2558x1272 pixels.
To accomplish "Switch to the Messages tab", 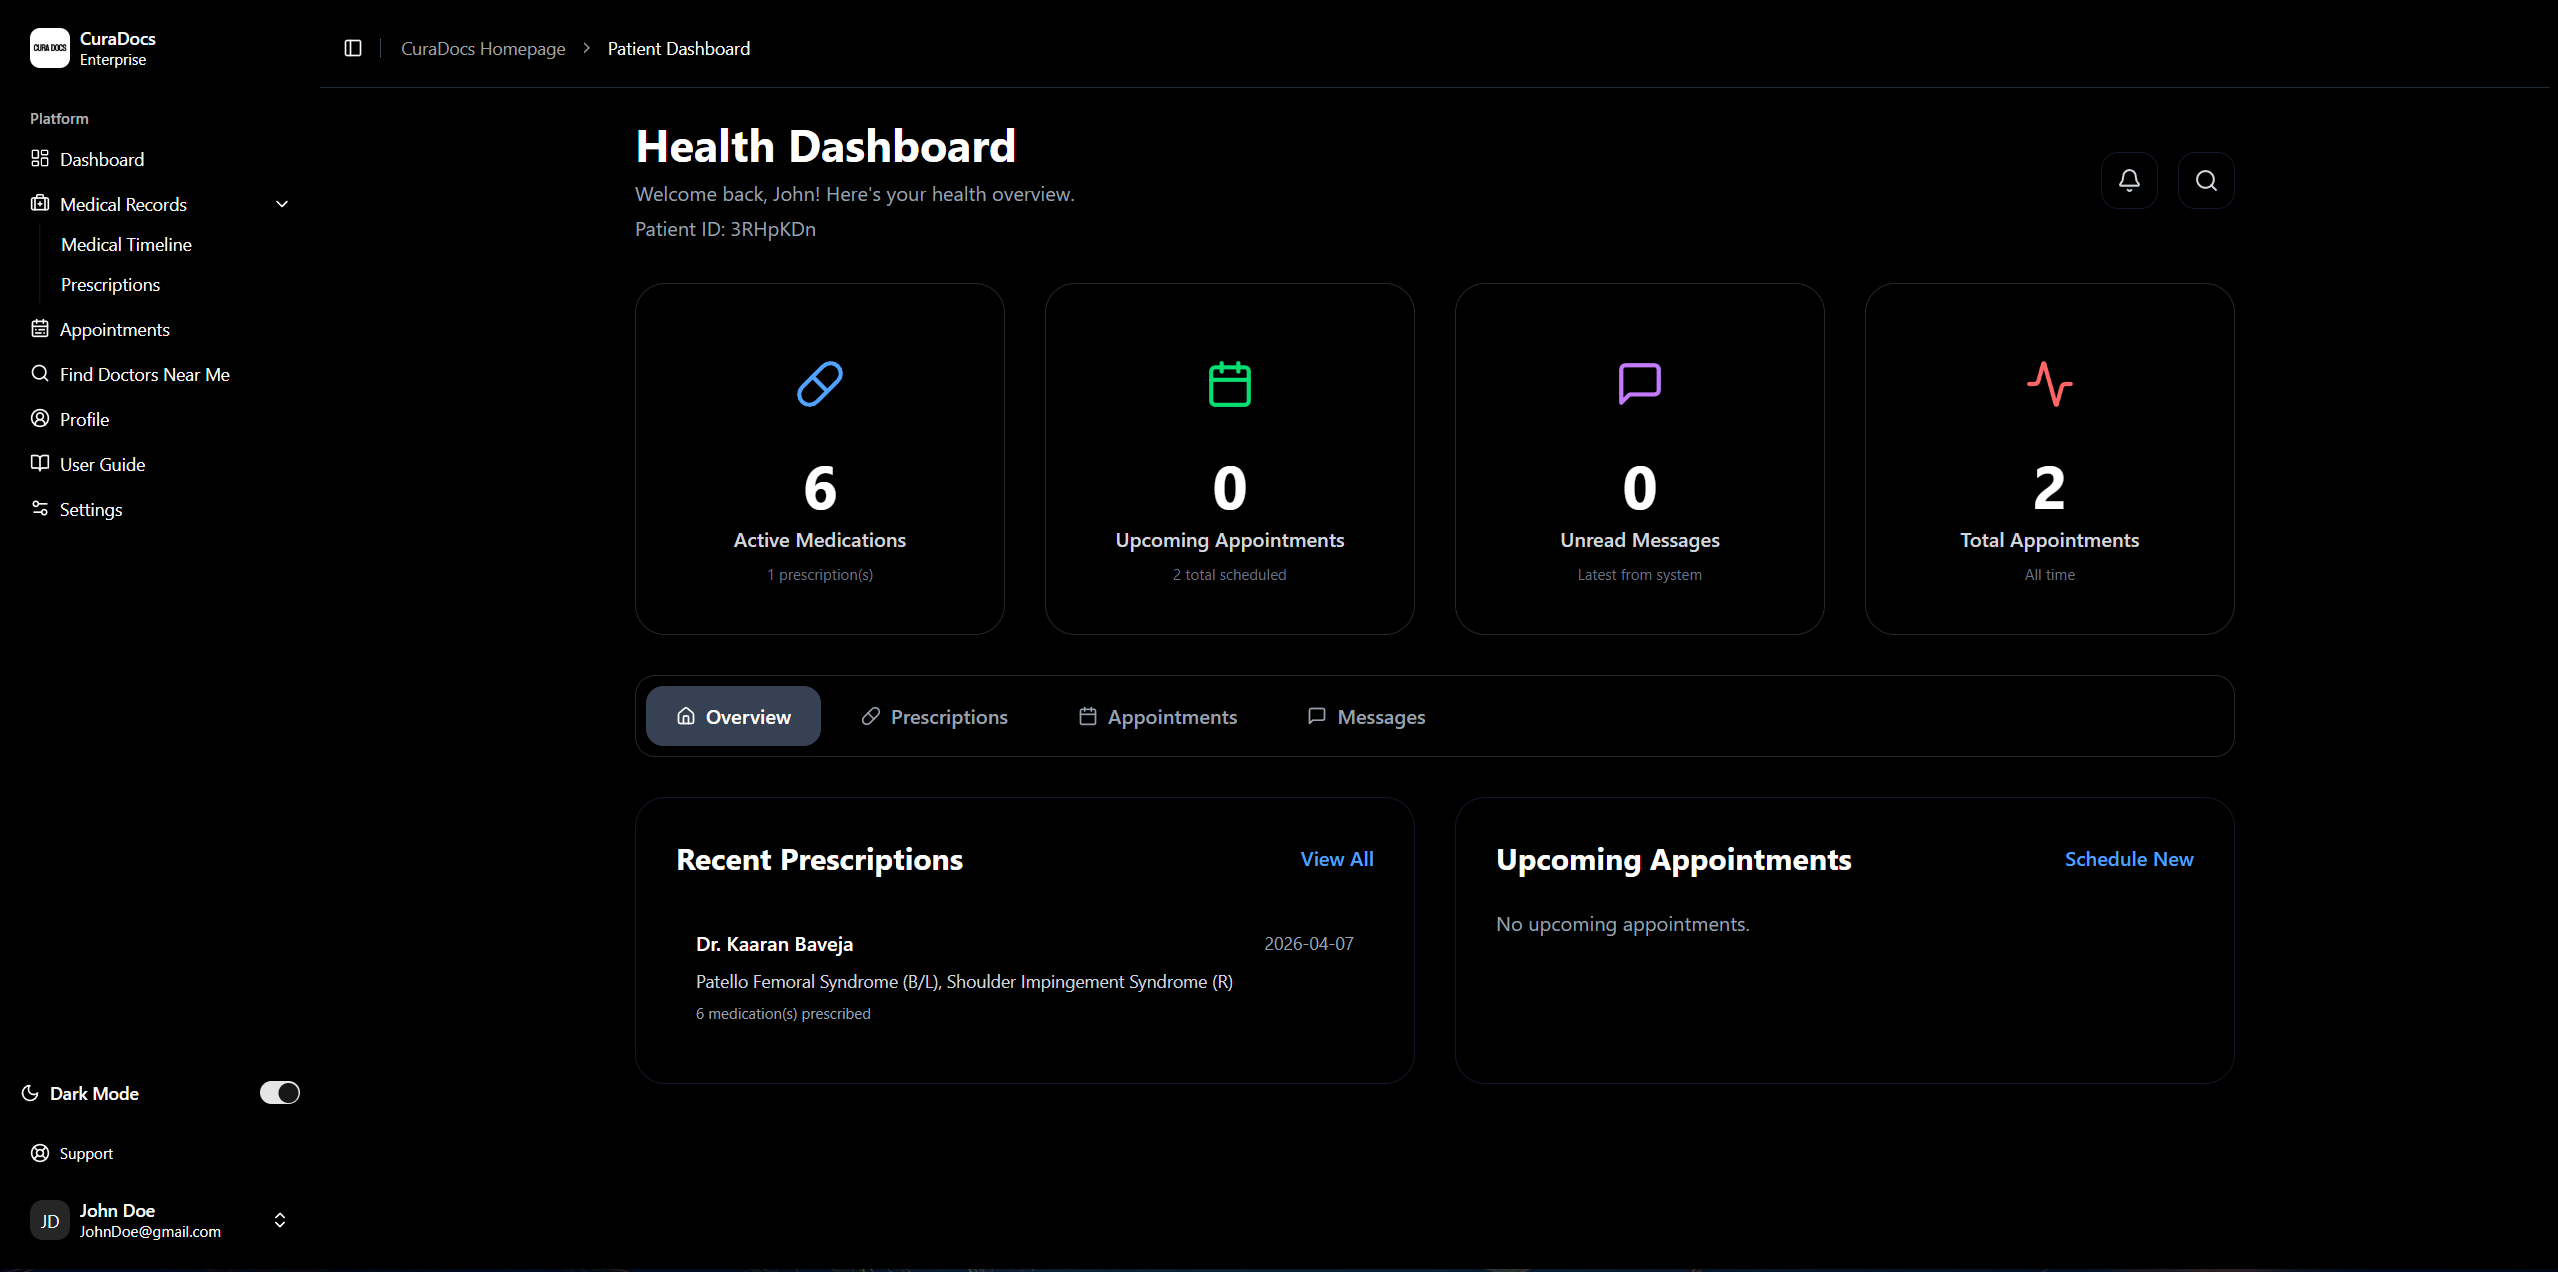I will coord(1367,717).
